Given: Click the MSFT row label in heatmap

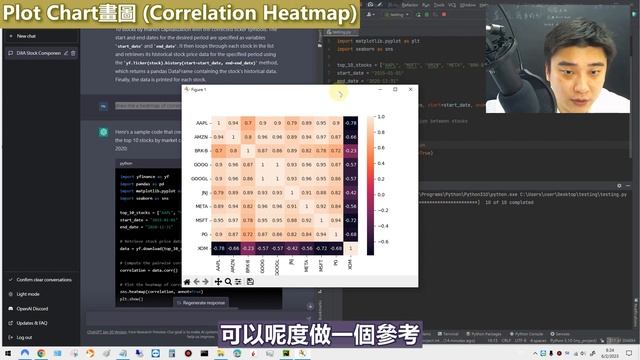Looking at the screenshot, I should coord(201,220).
